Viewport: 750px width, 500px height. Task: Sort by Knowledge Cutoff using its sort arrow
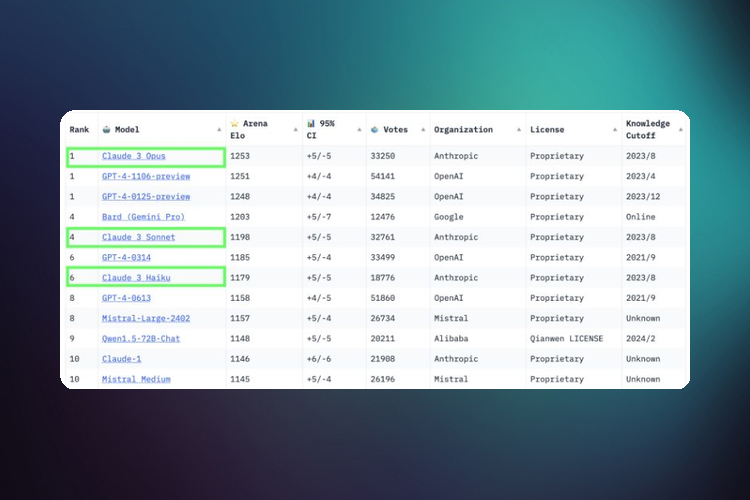(x=681, y=130)
